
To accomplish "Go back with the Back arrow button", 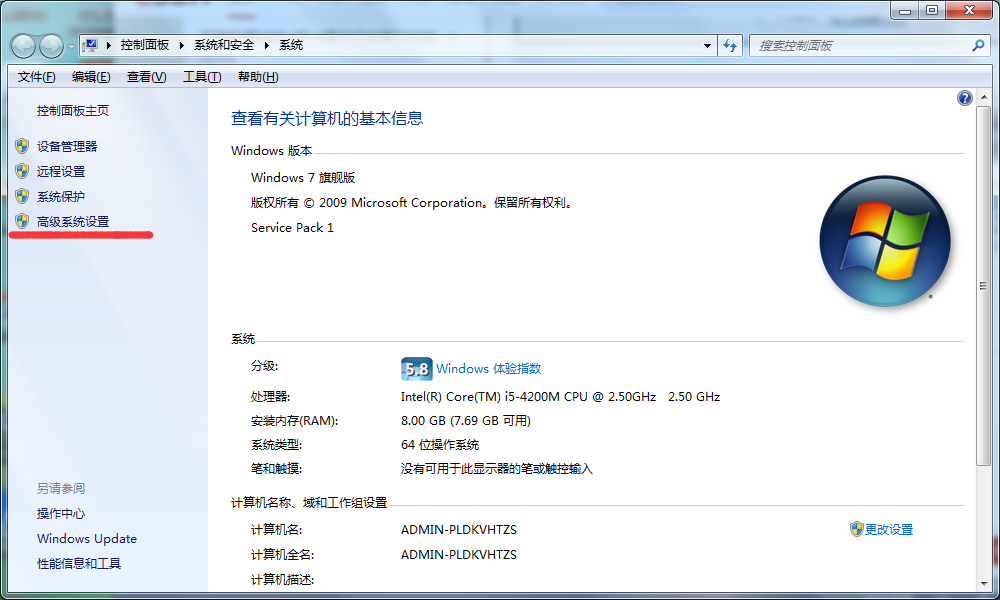I will 23,46.
